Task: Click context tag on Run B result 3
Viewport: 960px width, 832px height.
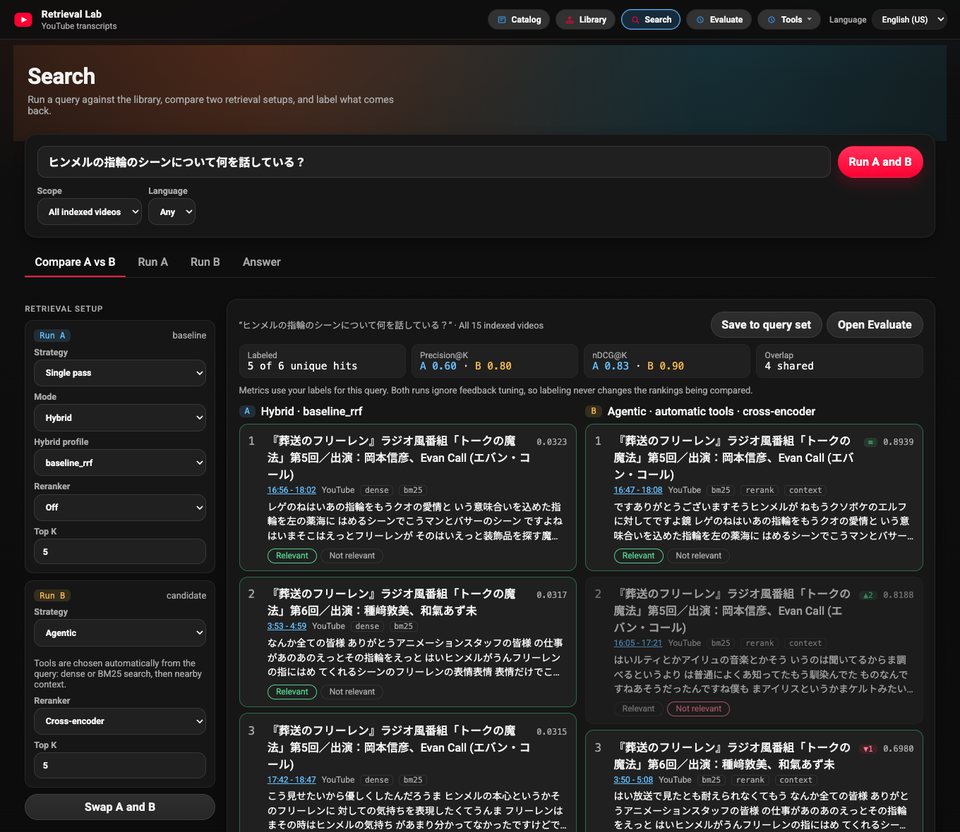Action: point(795,779)
